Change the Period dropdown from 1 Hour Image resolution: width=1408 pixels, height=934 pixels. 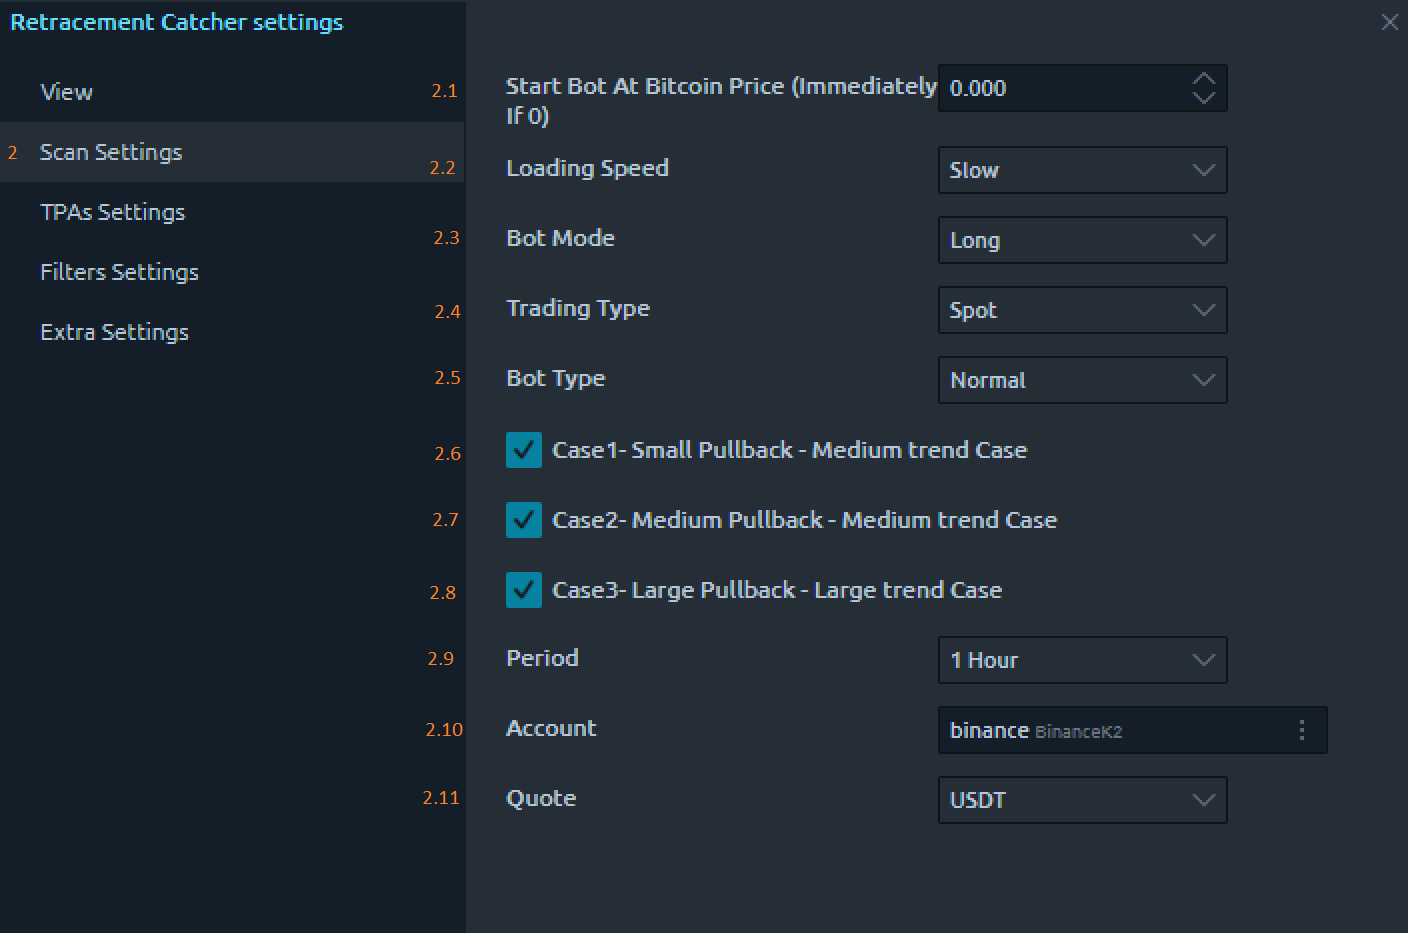pyautogui.click(x=1082, y=660)
